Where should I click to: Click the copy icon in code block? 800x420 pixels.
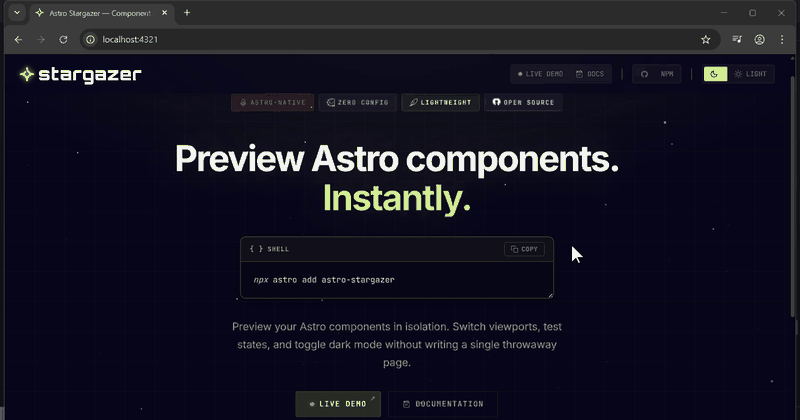[514, 249]
